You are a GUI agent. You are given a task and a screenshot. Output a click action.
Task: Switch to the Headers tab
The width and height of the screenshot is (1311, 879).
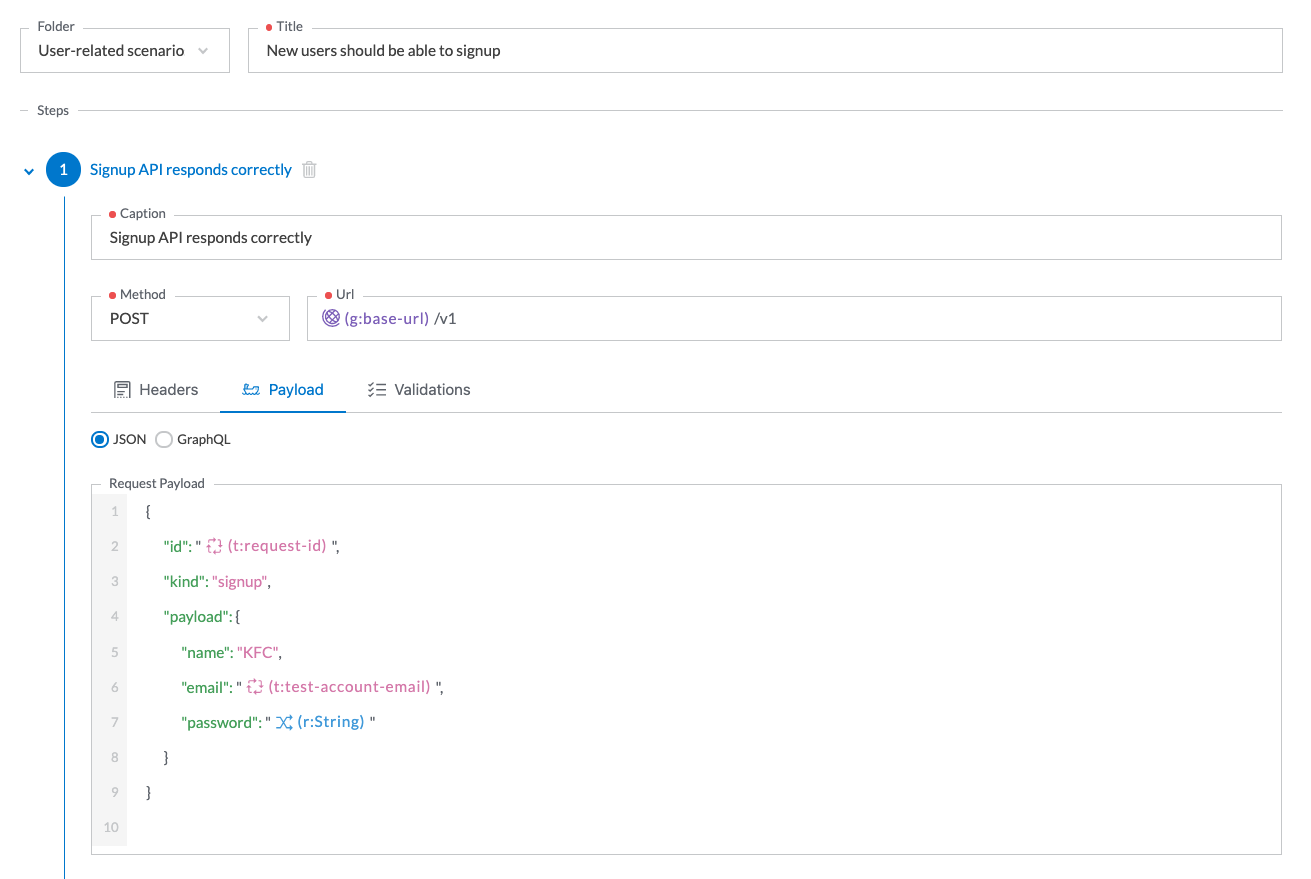[156, 390]
